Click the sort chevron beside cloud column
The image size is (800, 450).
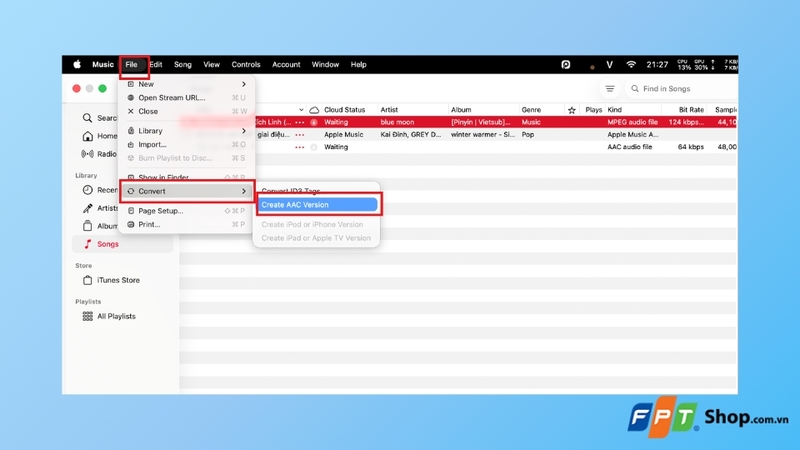click(x=301, y=110)
